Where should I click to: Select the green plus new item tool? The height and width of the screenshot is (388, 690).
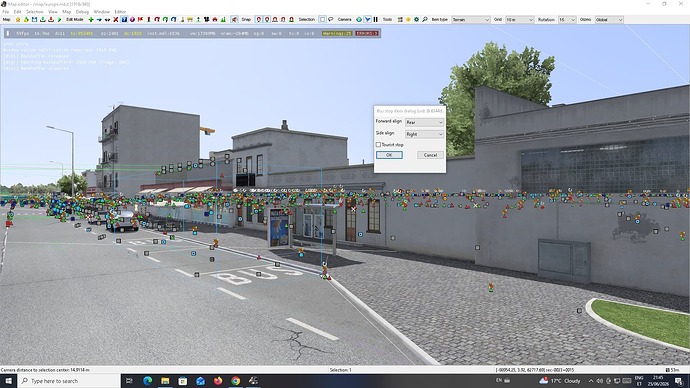tap(91, 19)
